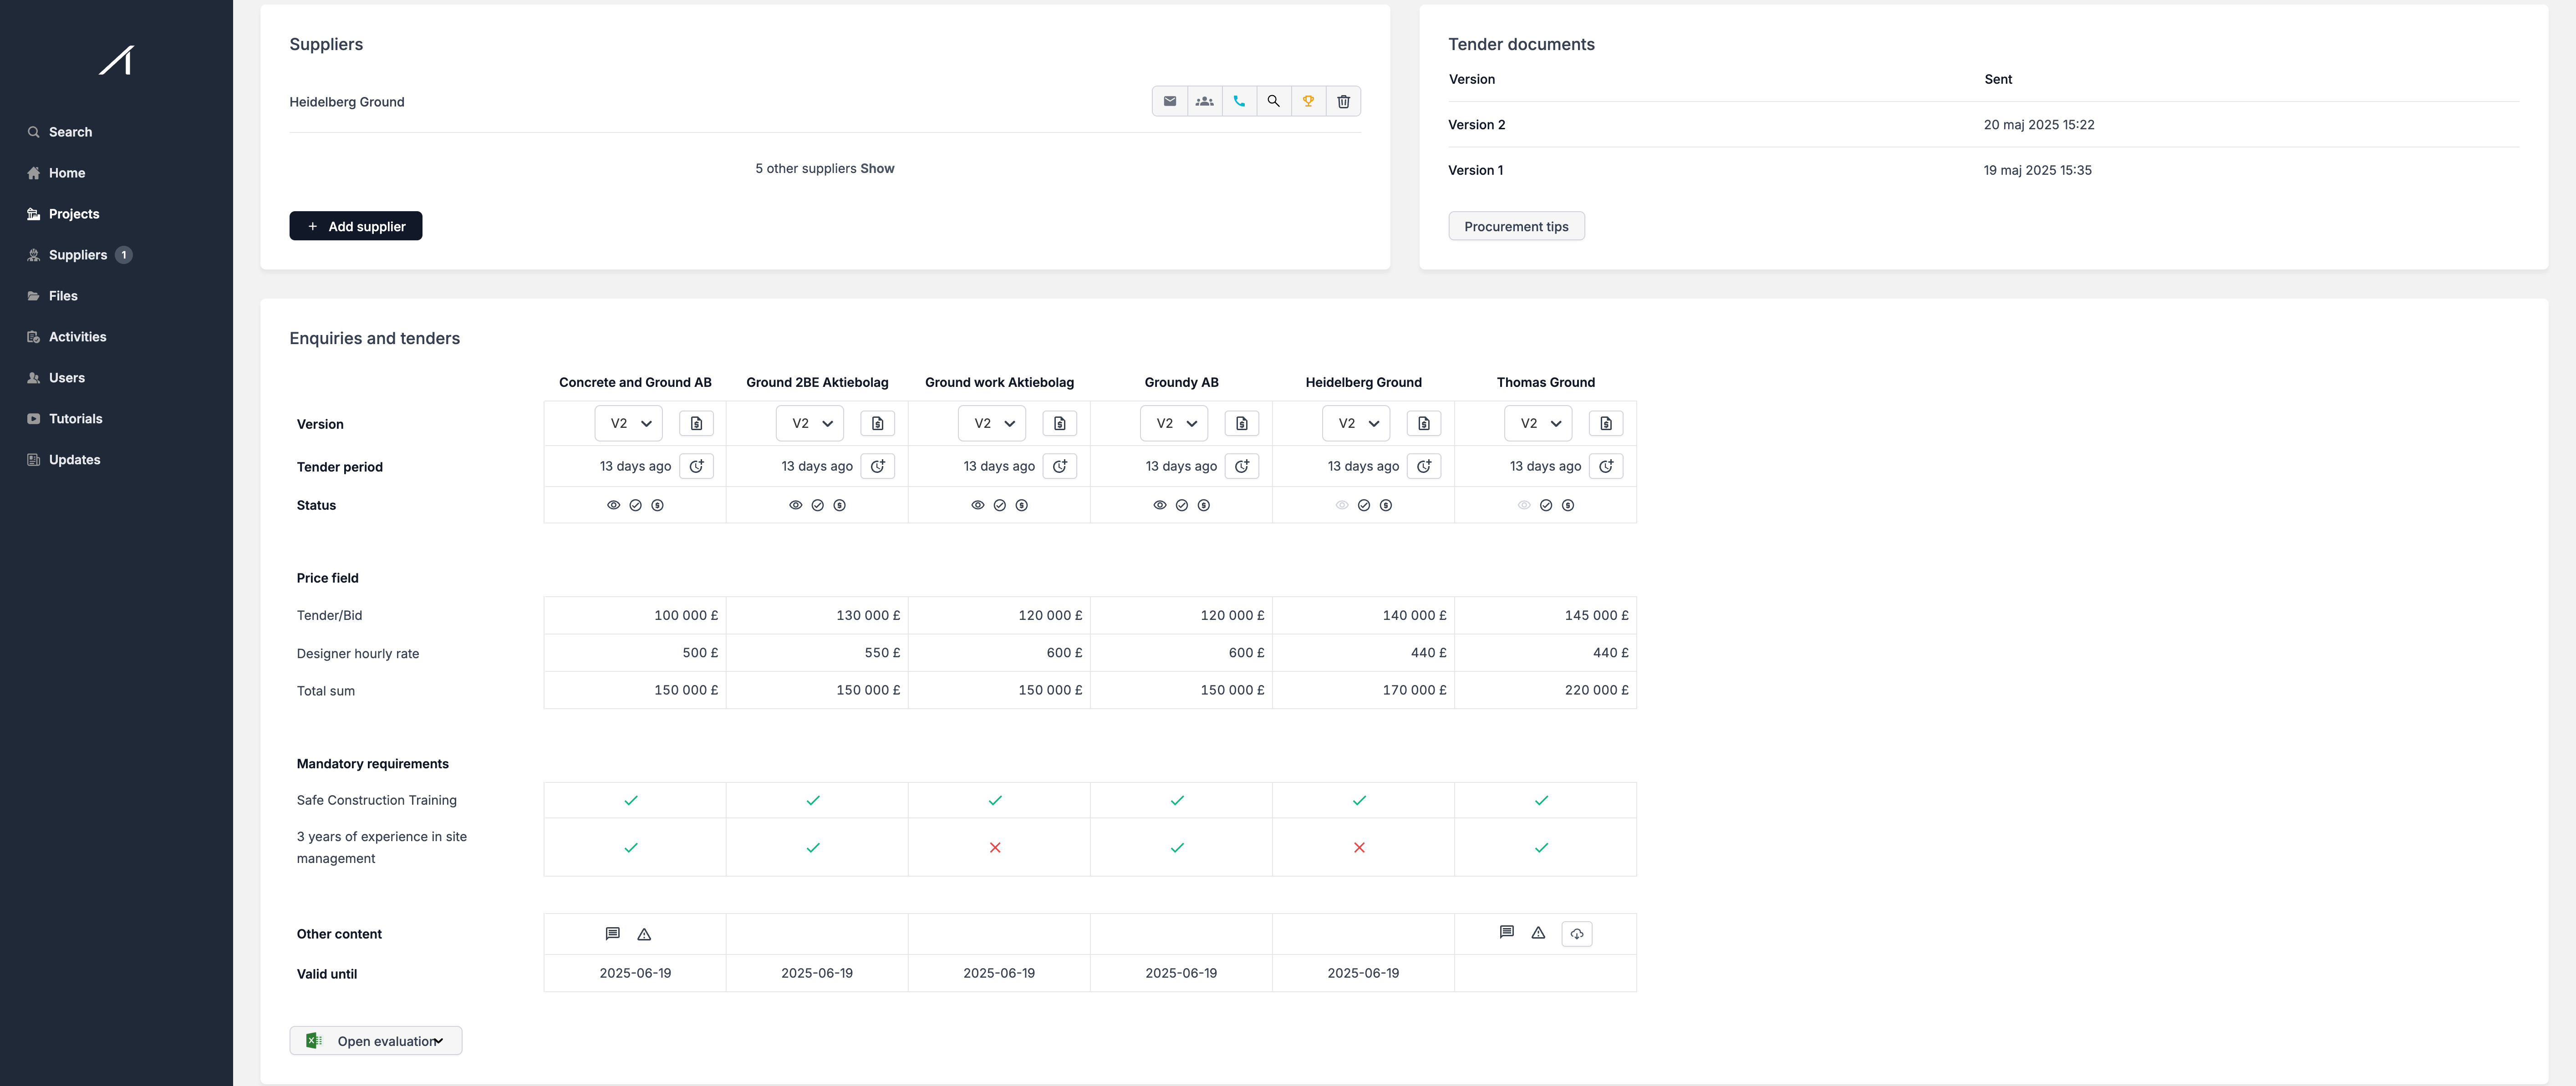Click the trophy icon for Heidelberg Ground
Image resolution: width=2576 pixels, height=1086 pixels.
(x=1308, y=101)
